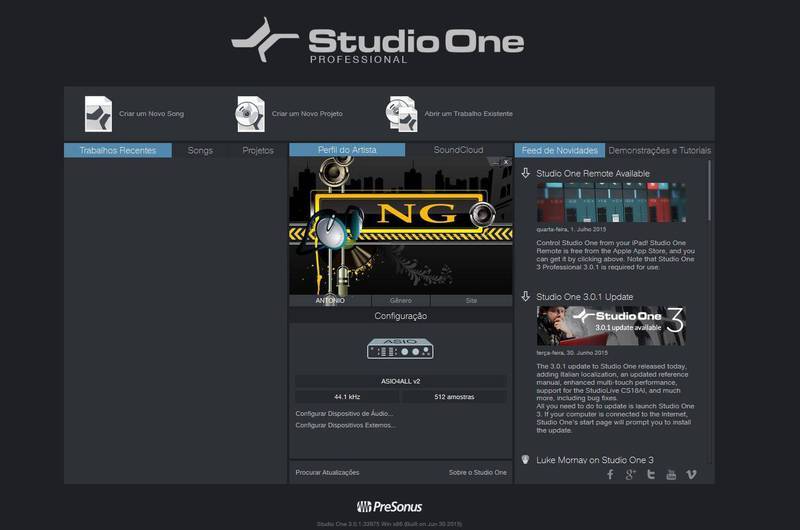Screen dimensions: 800x530
Task: Click Procurar Atualizações link
Action: [x=327, y=472]
